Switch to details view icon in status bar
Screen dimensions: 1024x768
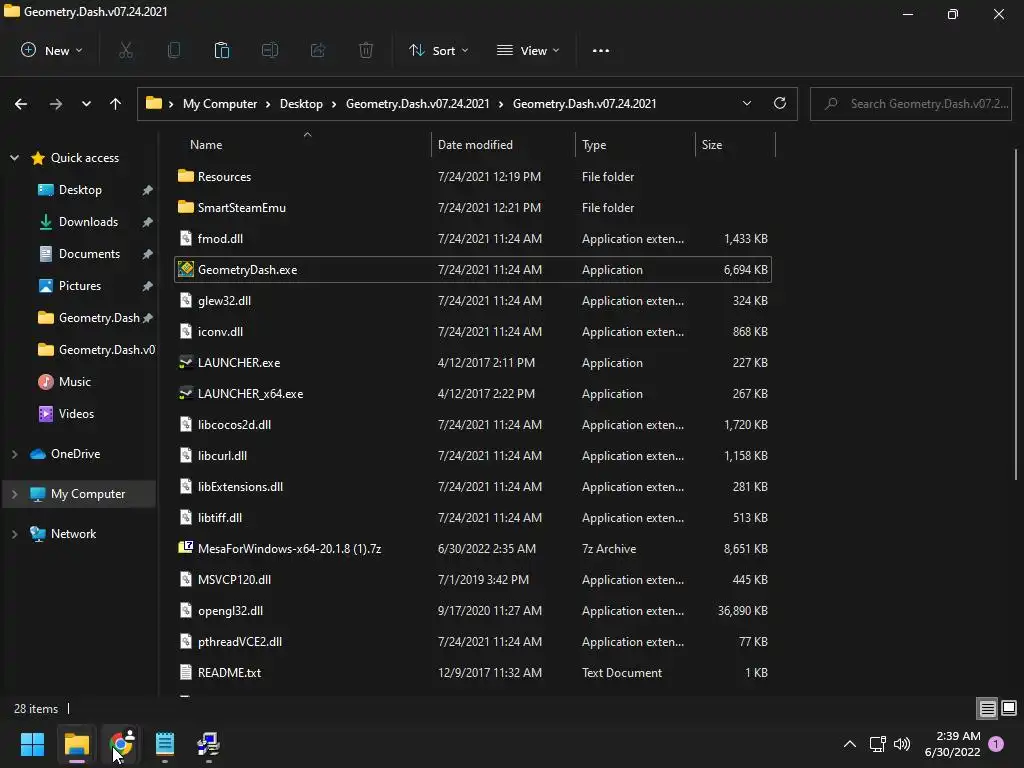click(x=987, y=709)
